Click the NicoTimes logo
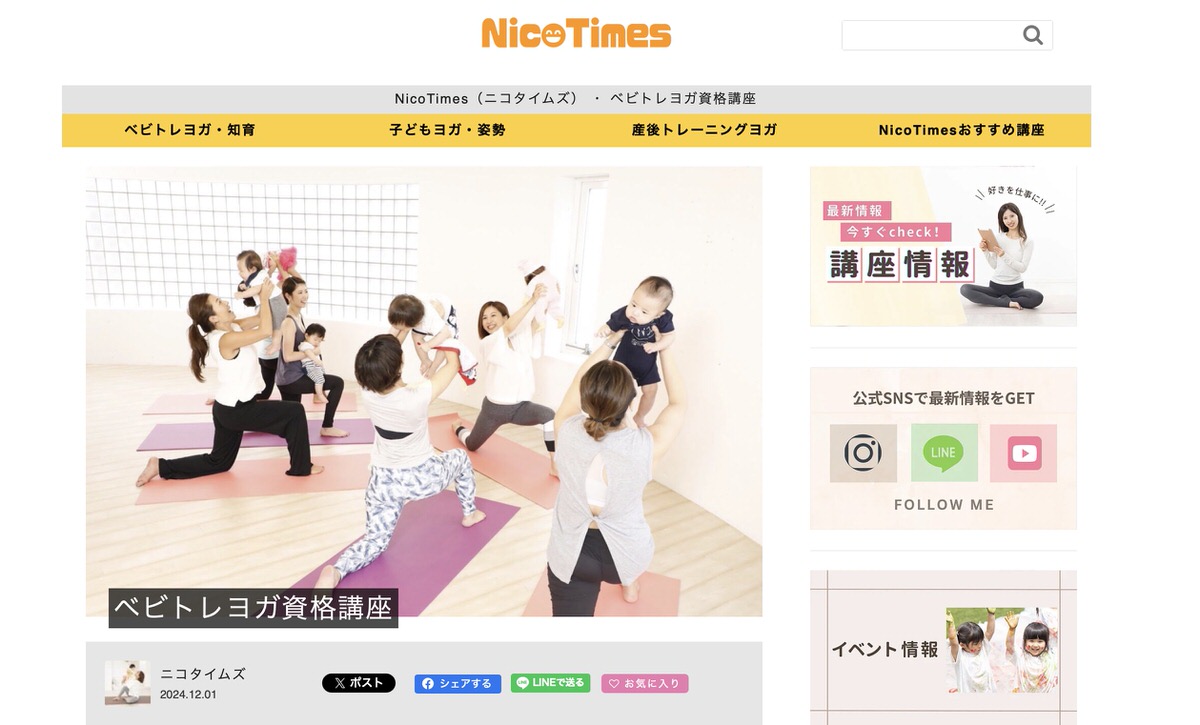 tap(576, 34)
